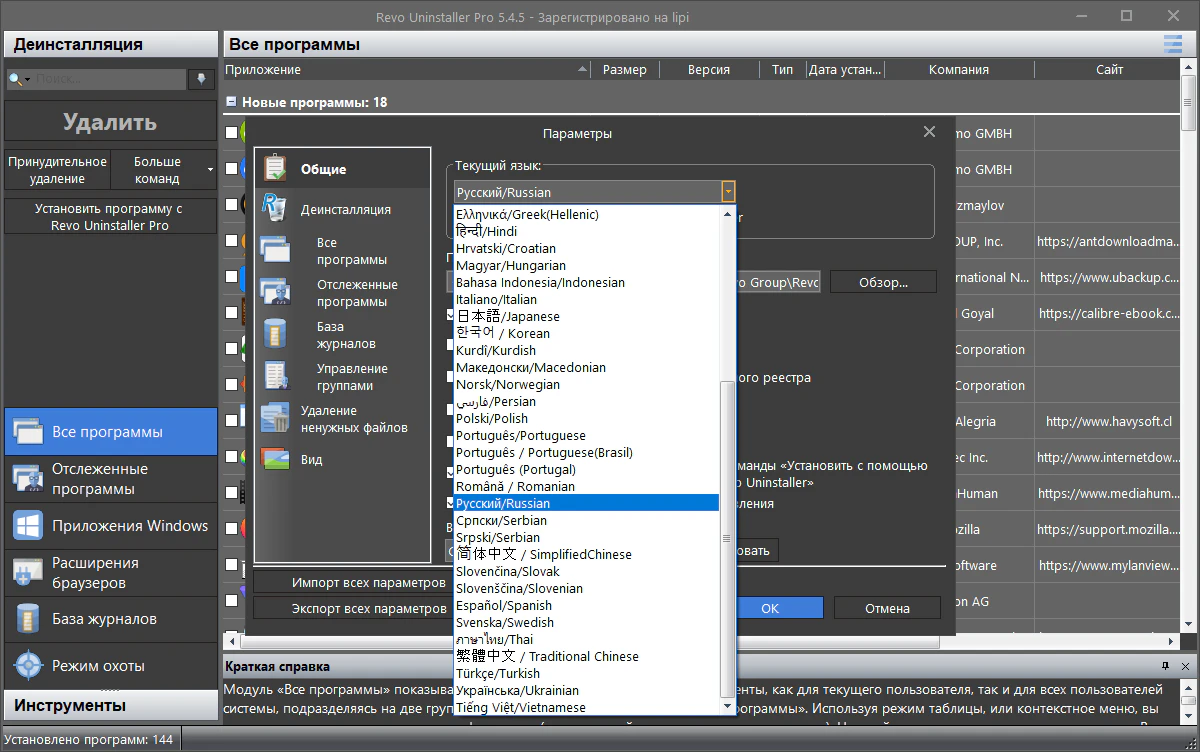Collapse the Новые программы group
Screen dimensions: 1200x752
click(231, 102)
